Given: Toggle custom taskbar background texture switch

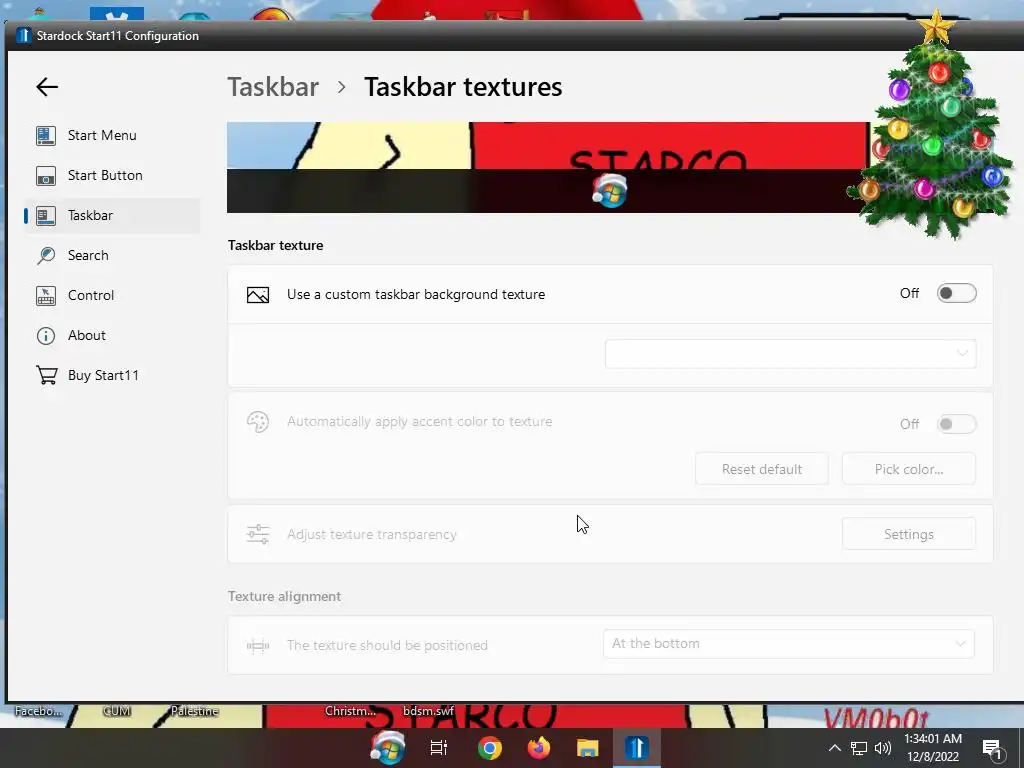Looking at the screenshot, I should tap(957, 293).
